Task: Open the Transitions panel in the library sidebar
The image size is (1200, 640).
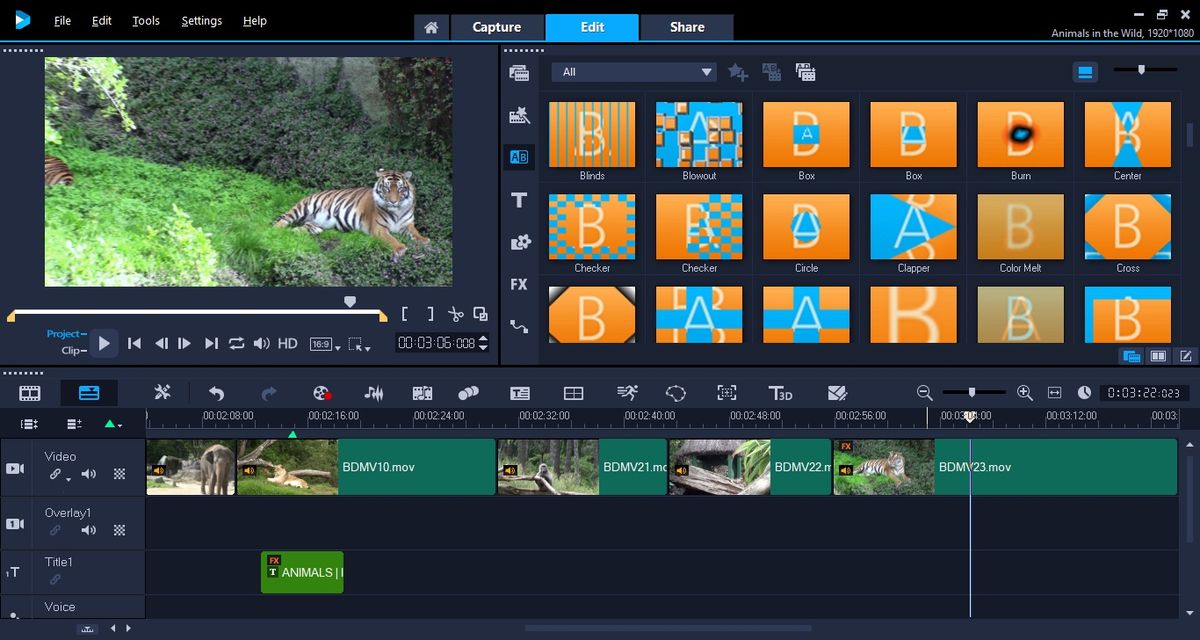Action: [519, 157]
